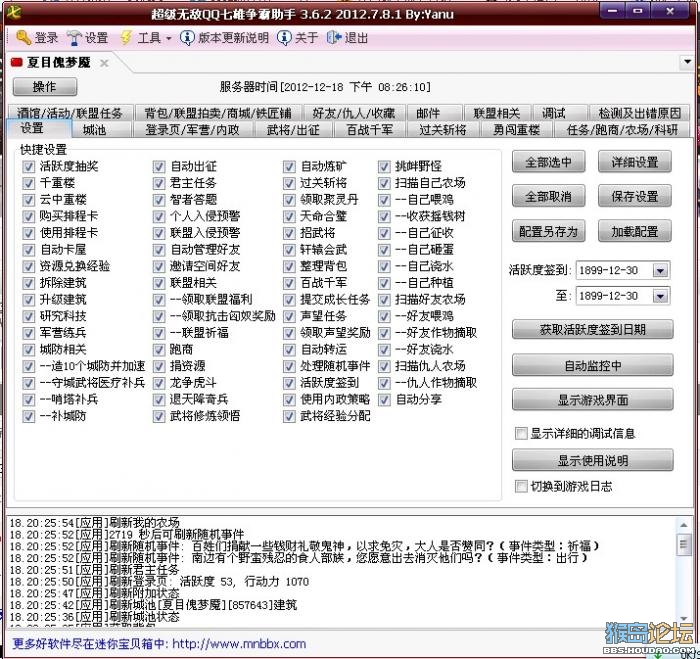Viewport: 700px width, 659px height.
Task: Click 加载配置 button
Action: (635, 231)
